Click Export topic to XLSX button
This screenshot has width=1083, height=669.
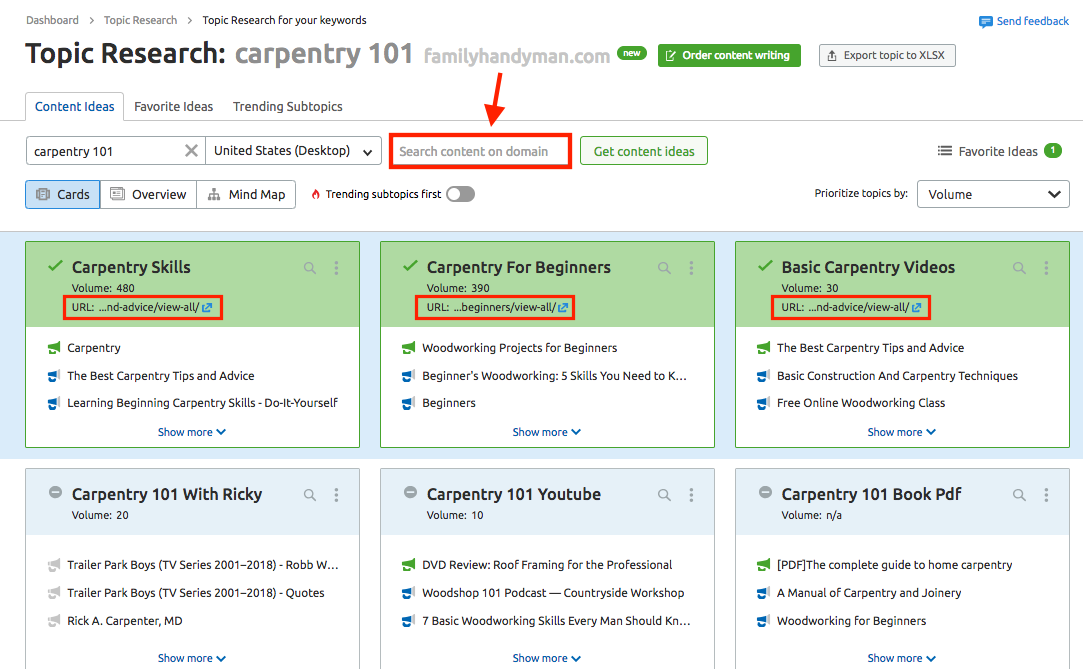pyautogui.click(x=887, y=56)
